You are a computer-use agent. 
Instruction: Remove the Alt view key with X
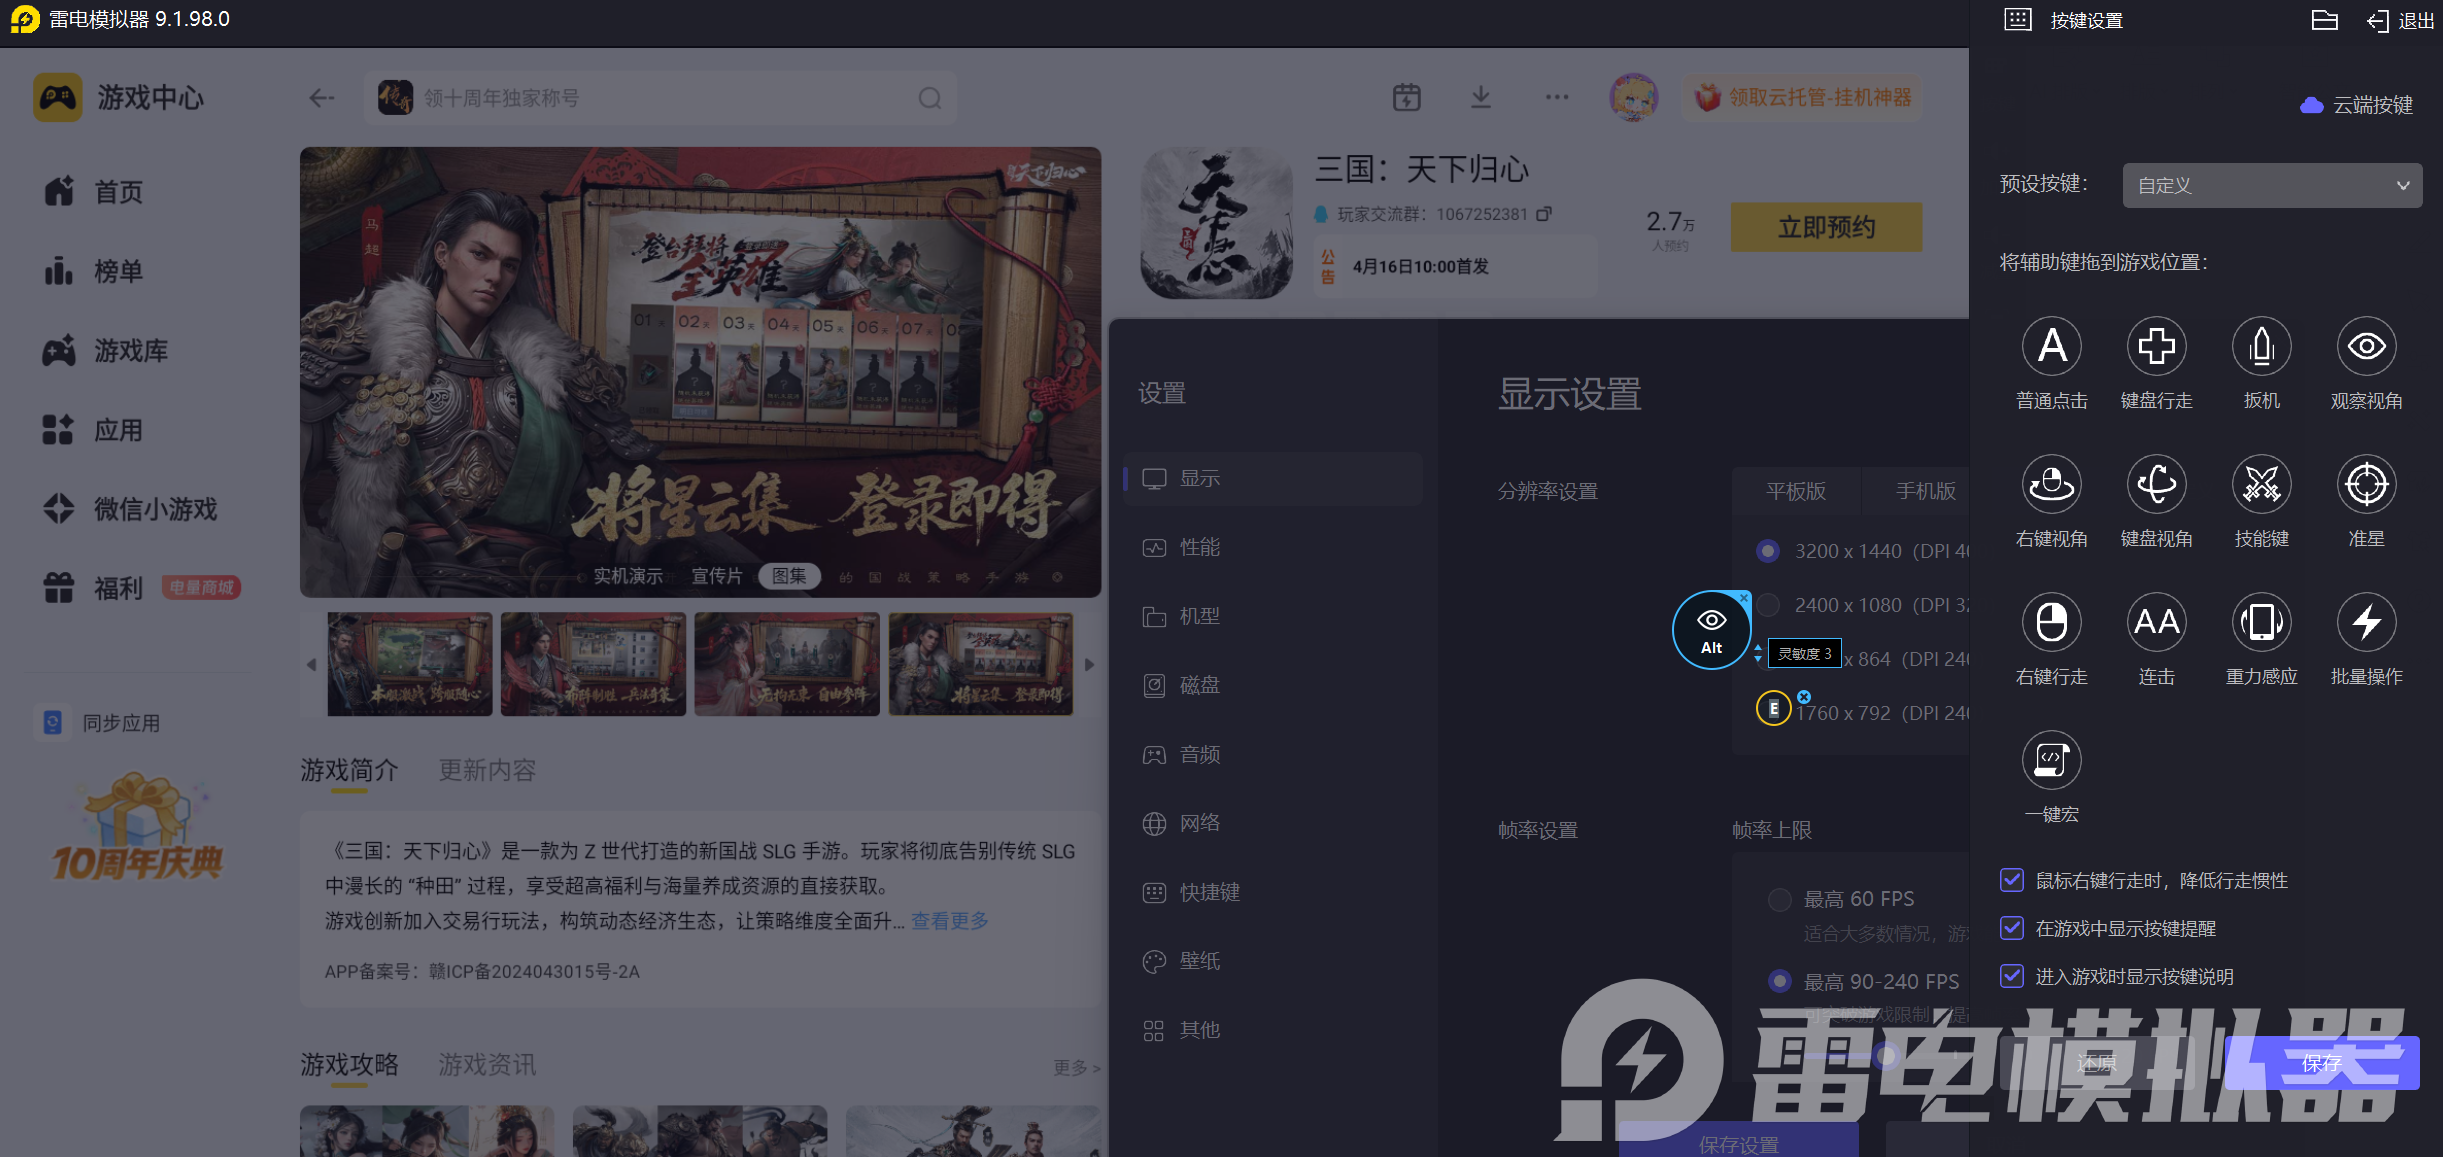pos(1744,598)
